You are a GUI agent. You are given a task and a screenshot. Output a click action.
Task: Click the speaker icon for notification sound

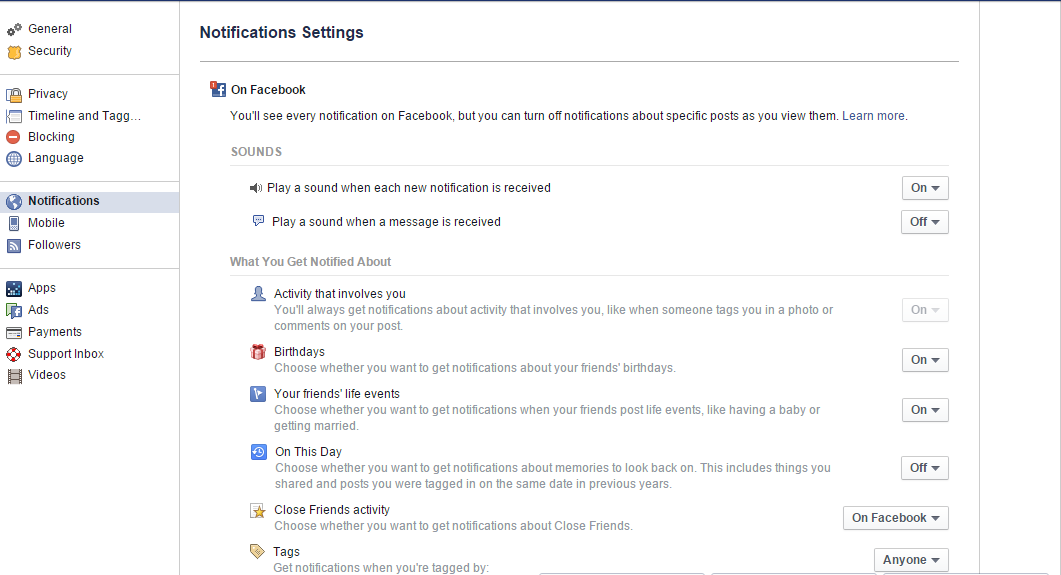pos(256,188)
